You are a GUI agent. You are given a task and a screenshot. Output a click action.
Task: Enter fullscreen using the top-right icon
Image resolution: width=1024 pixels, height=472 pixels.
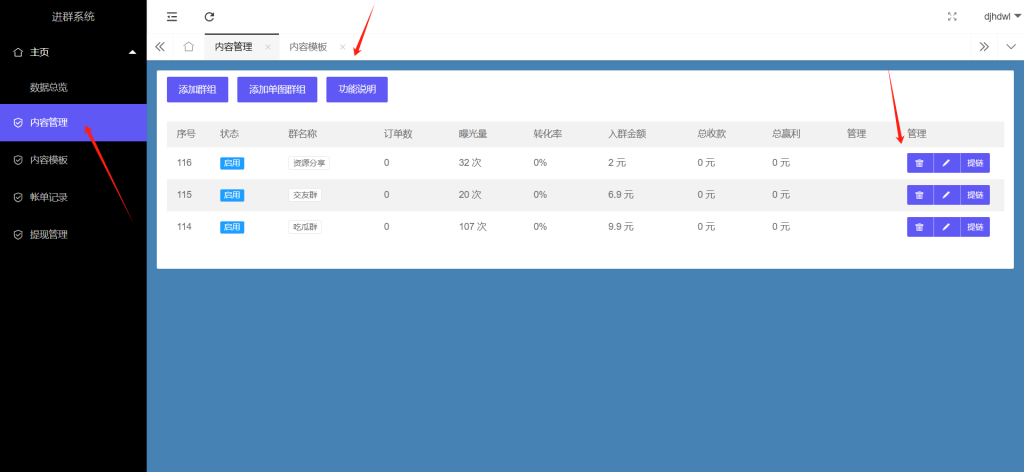(952, 16)
